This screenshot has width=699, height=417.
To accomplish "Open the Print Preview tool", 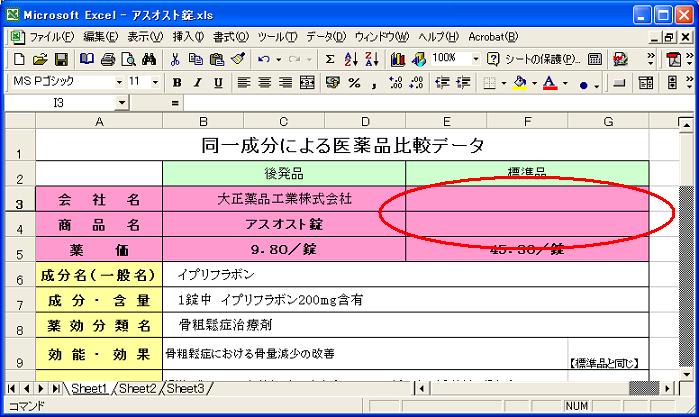I will pos(129,60).
